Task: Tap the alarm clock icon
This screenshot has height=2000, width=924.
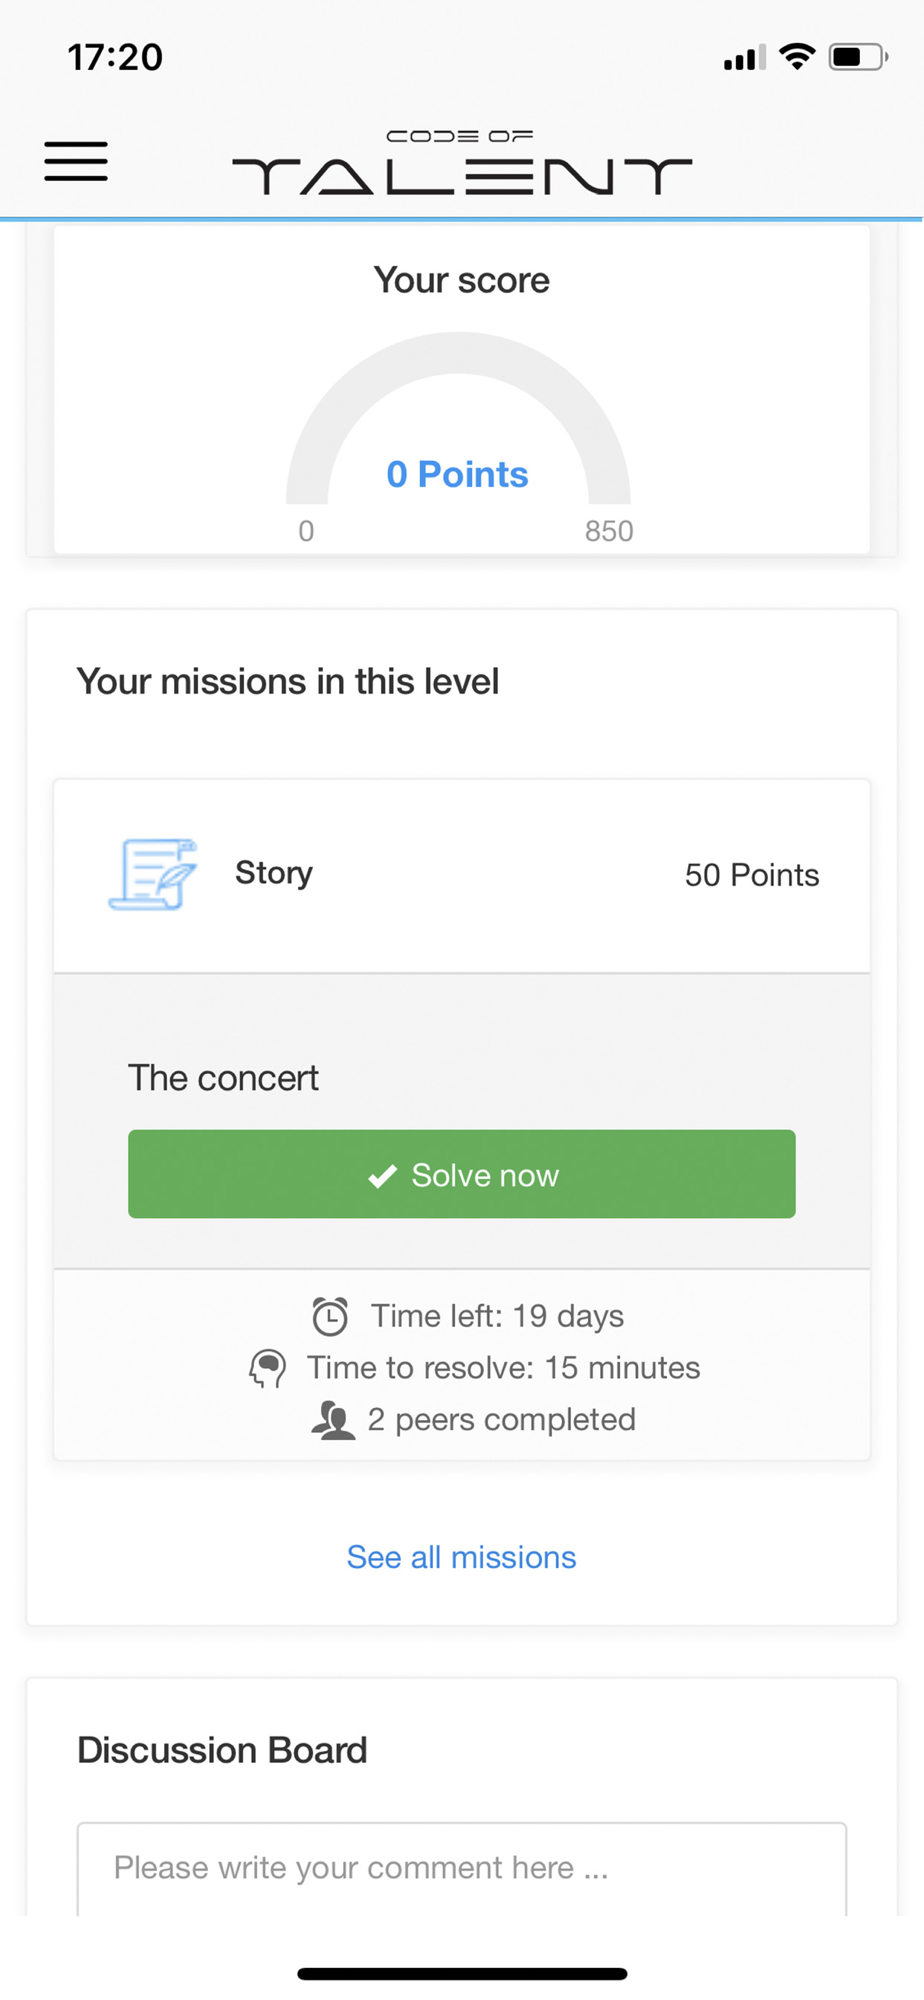Action: pyautogui.click(x=330, y=1316)
